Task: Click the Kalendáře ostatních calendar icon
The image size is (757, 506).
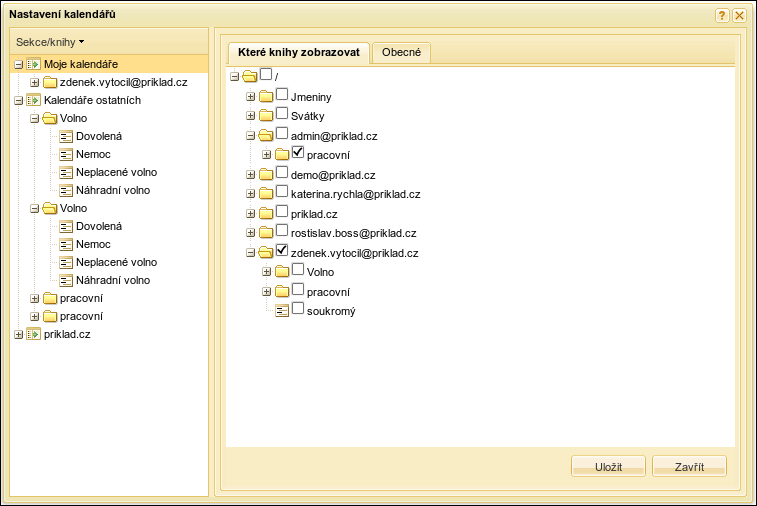Action: pyautogui.click(x=34, y=100)
